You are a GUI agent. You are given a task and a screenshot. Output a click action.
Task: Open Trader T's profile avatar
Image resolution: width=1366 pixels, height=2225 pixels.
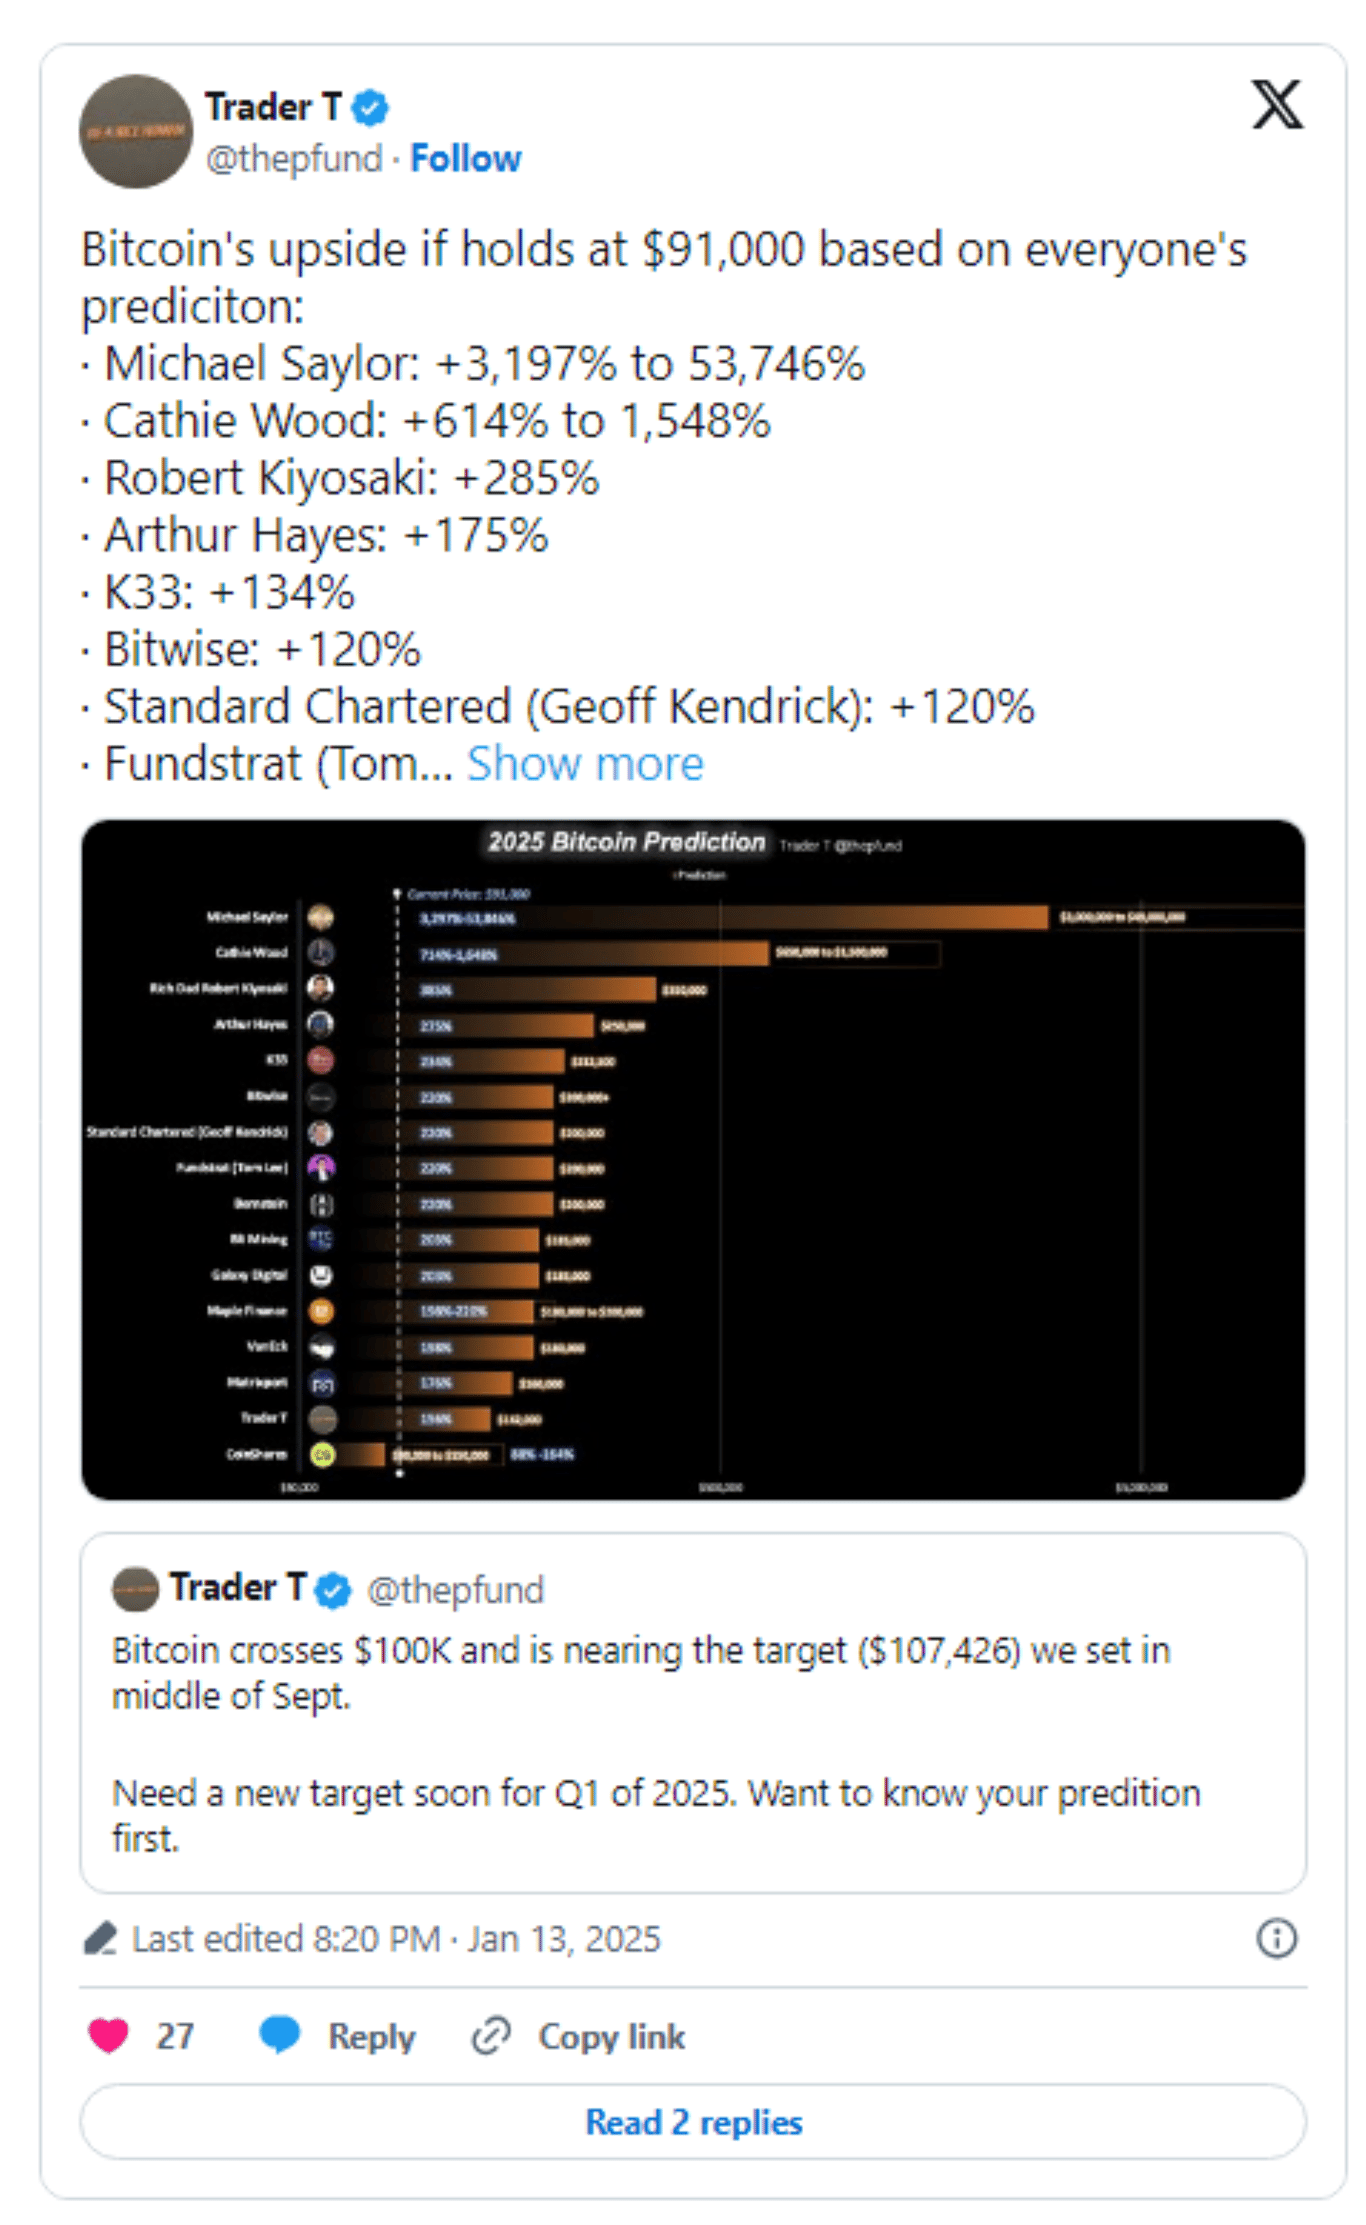pyautogui.click(x=135, y=131)
